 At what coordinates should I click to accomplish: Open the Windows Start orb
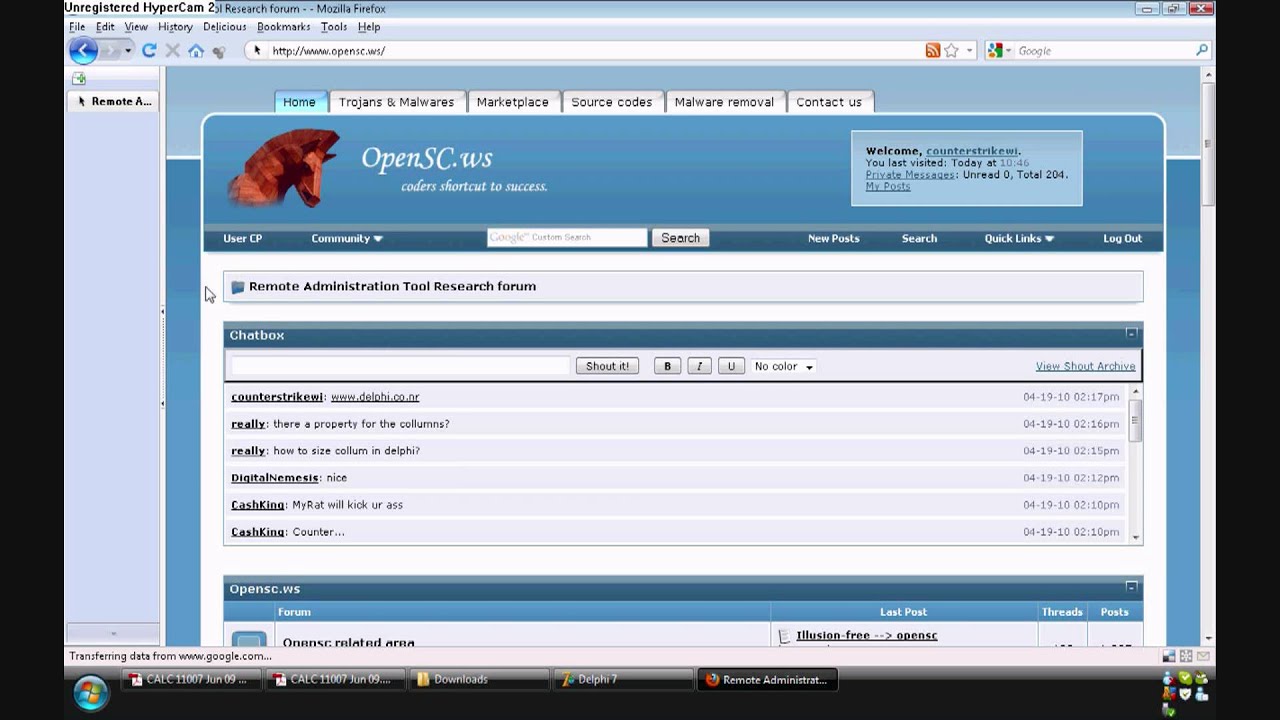(x=90, y=692)
